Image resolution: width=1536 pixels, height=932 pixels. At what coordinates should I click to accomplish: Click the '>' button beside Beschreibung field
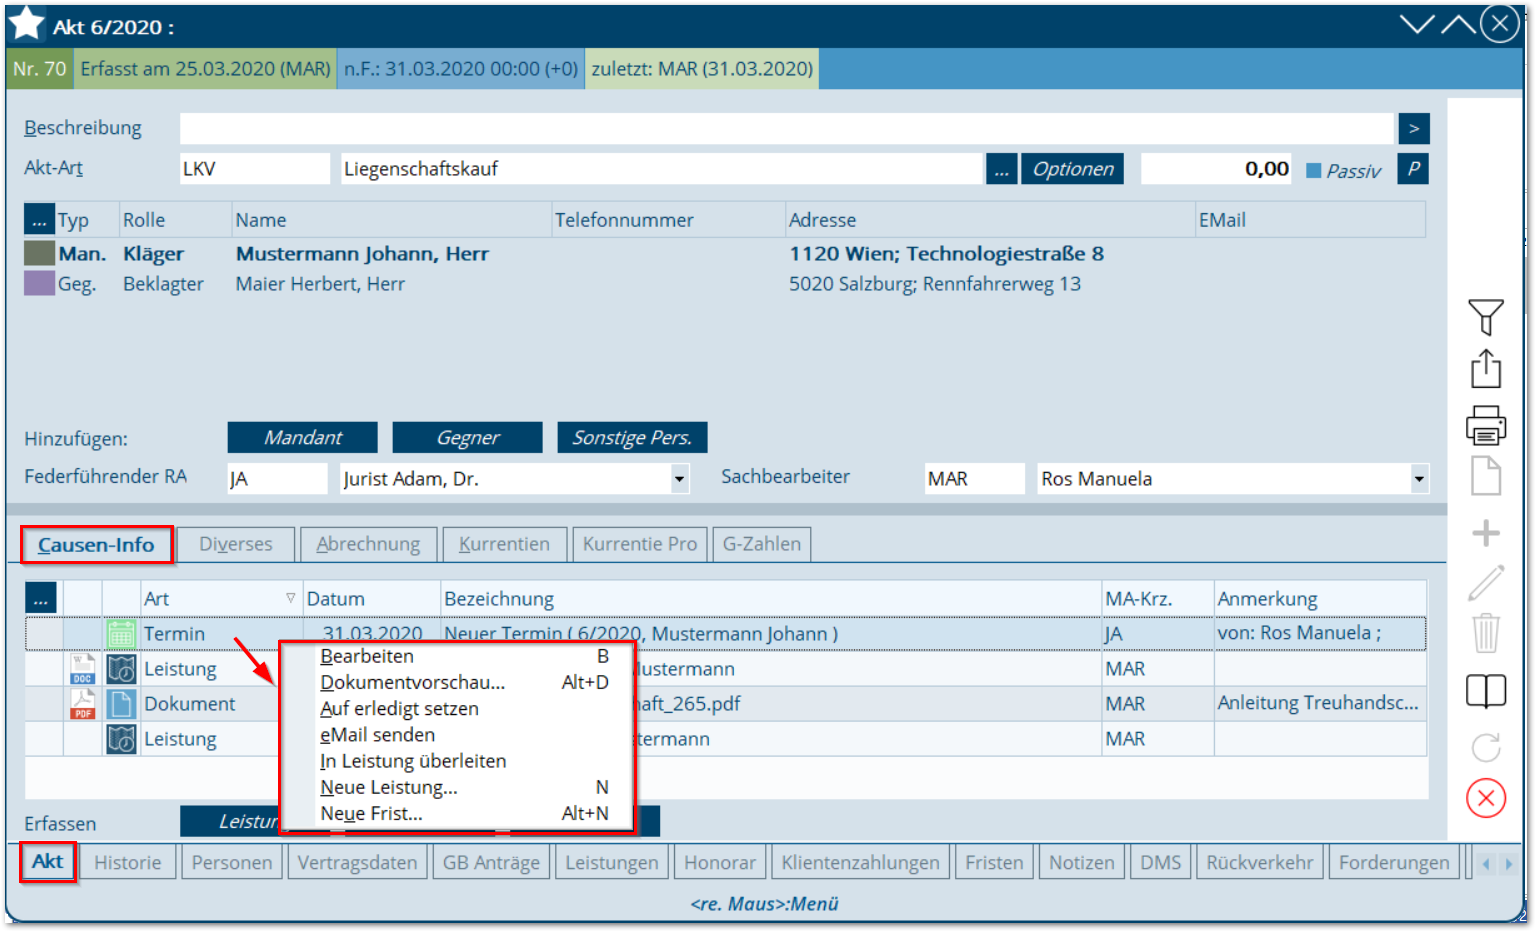click(x=1414, y=128)
